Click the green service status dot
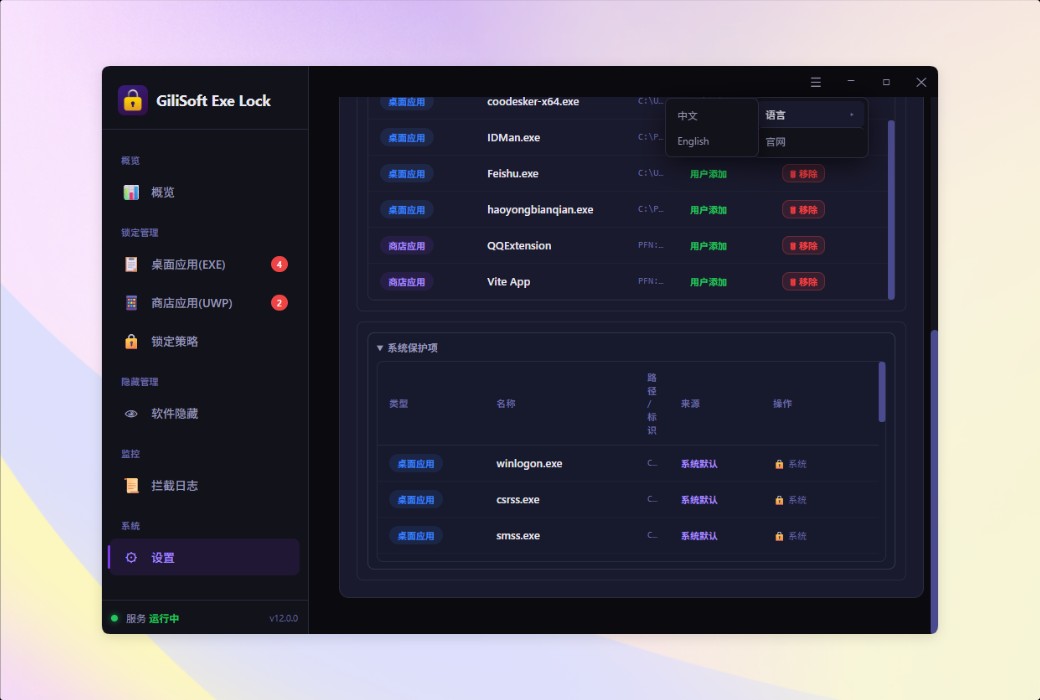The width and height of the screenshot is (1040, 700). pos(114,618)
